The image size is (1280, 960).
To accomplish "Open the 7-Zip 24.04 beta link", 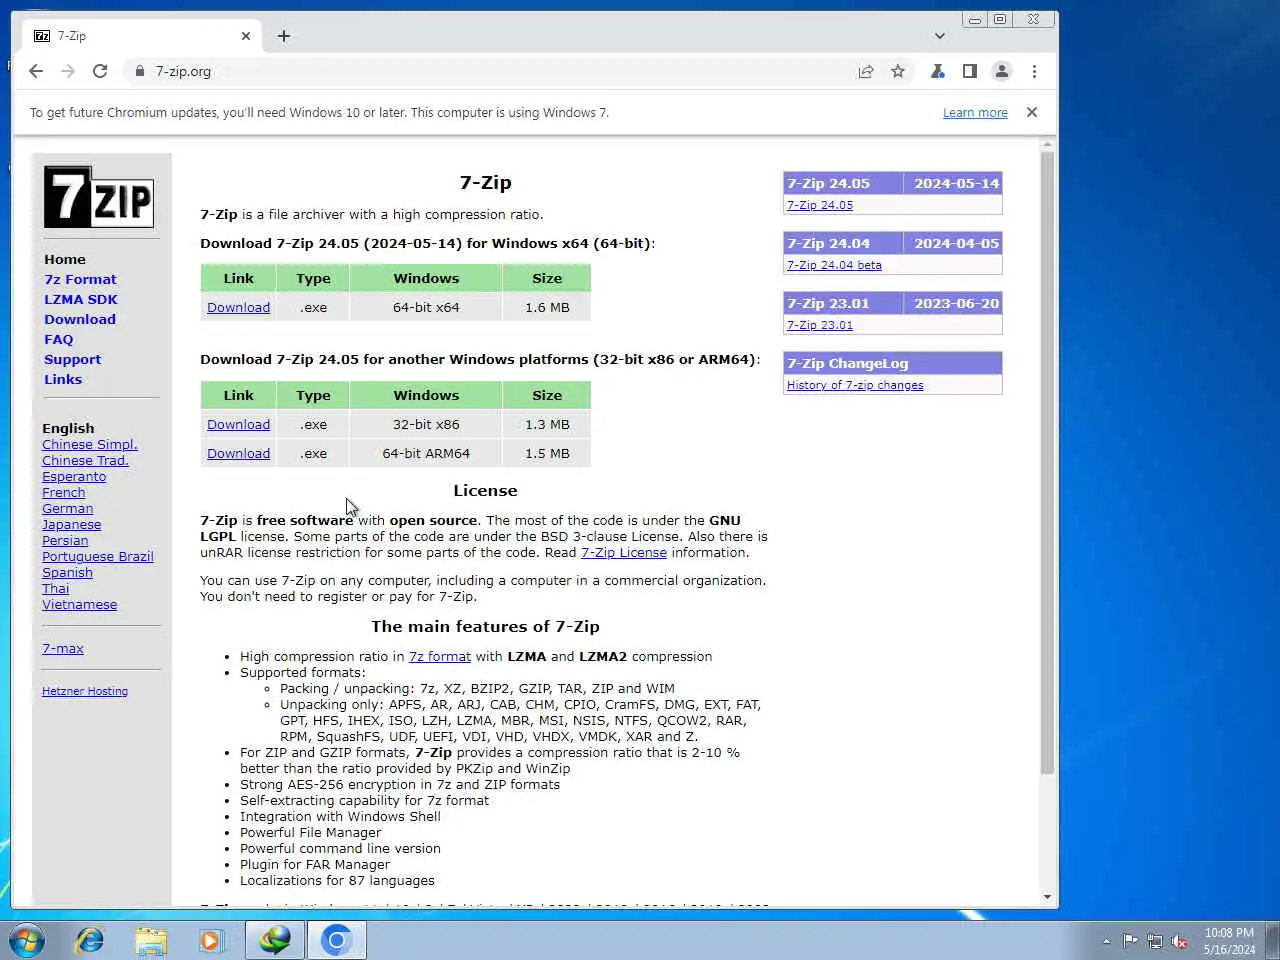I will click(x=834, y=265).
